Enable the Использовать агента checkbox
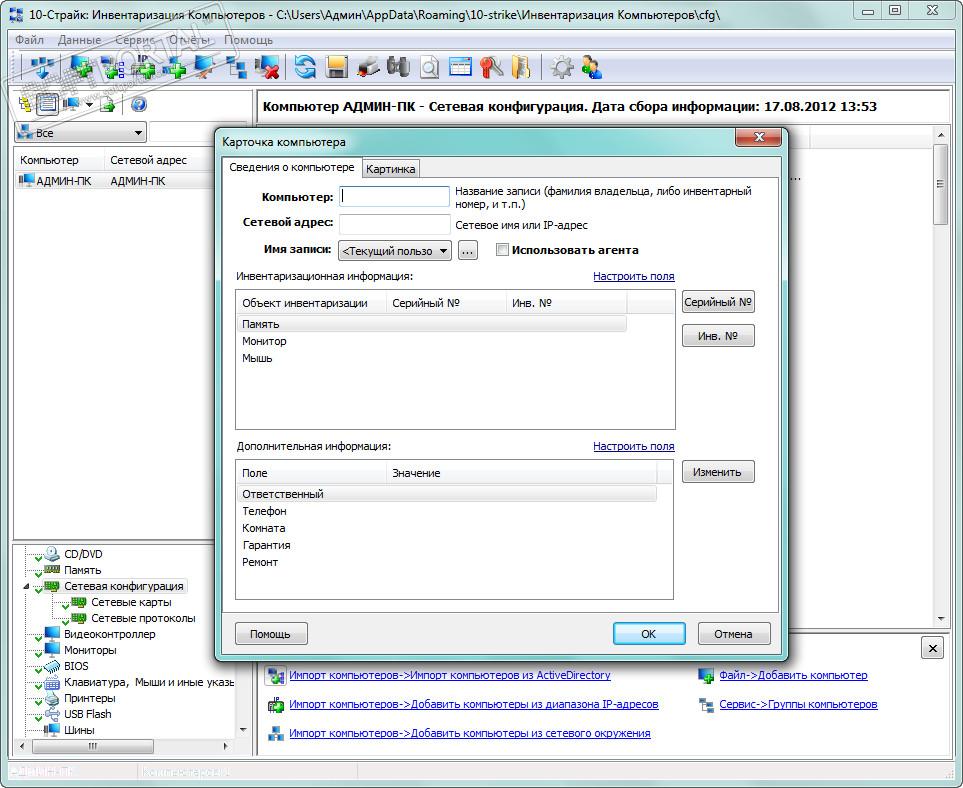This screenshot has height=788, width=963. (x=502, y=250)
